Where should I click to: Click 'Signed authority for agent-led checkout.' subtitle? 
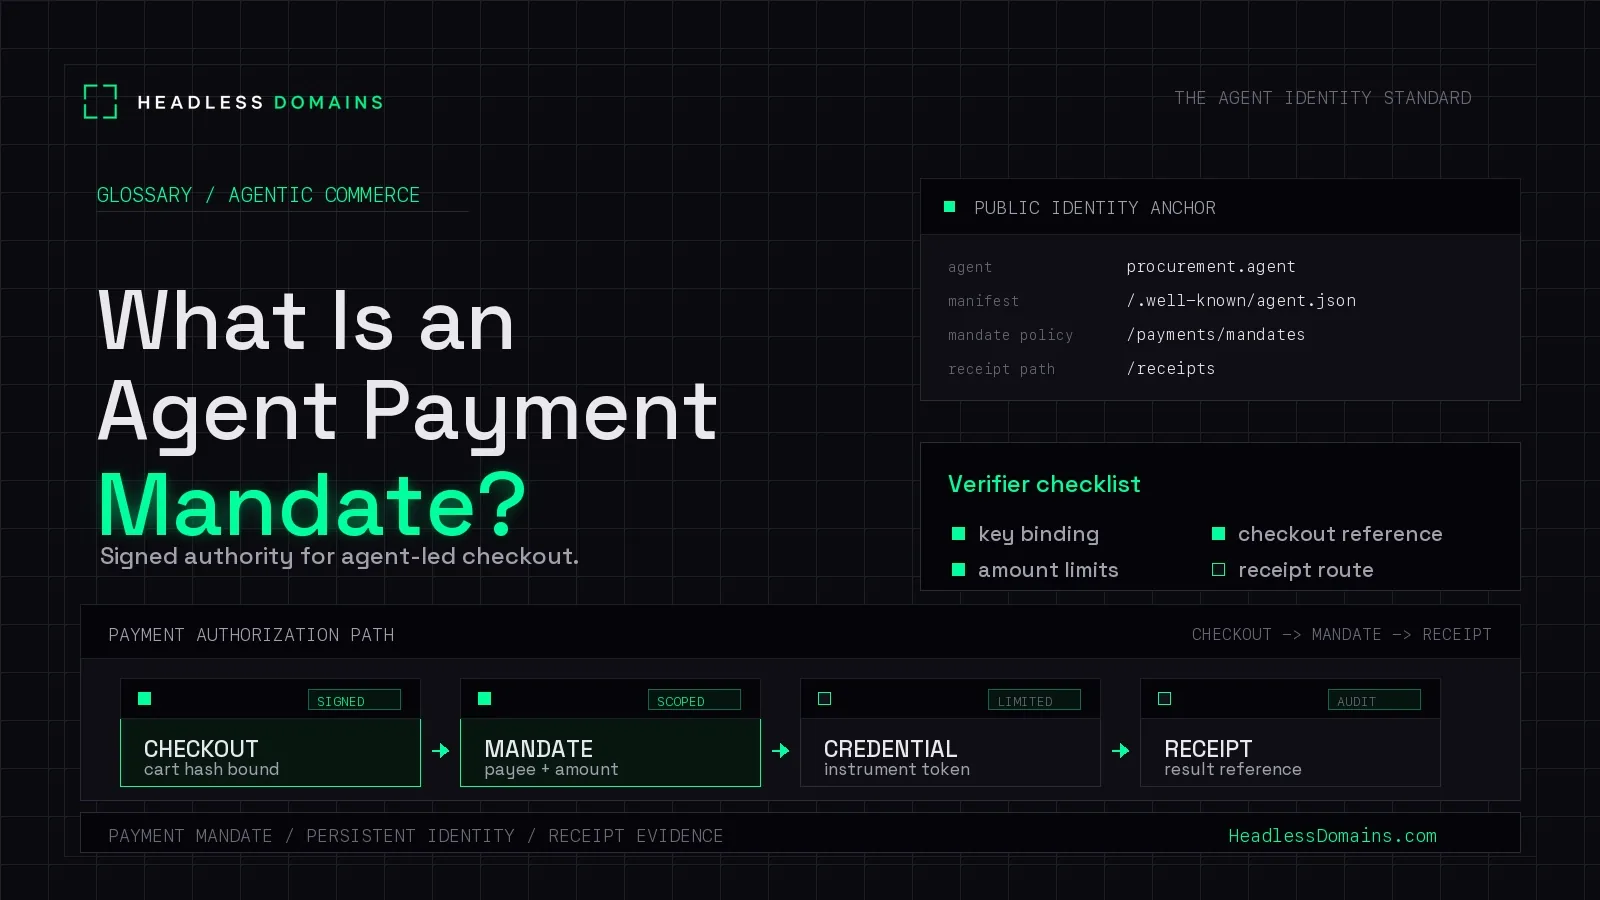pos(339,556)
